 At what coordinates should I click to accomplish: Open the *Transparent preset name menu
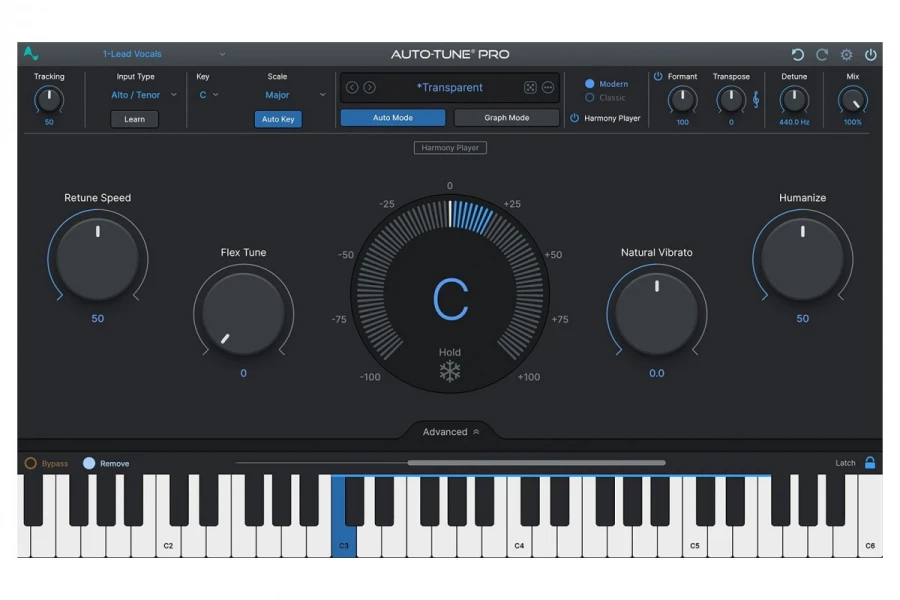(x=449, y=87)
